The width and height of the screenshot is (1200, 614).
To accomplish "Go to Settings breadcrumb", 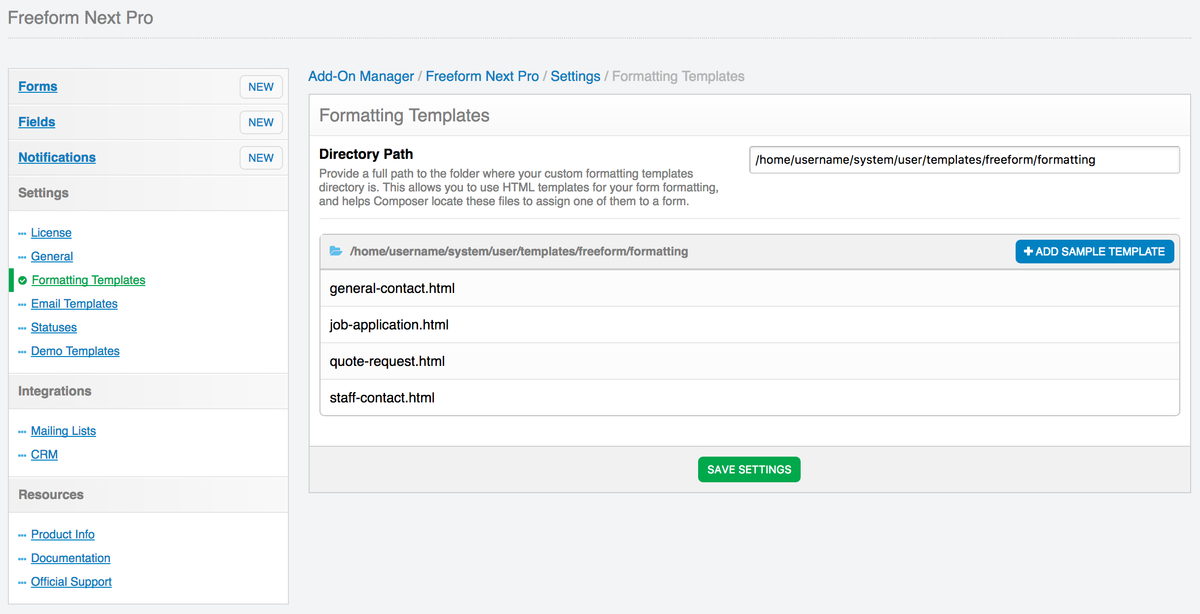I will tap(575, 76).
